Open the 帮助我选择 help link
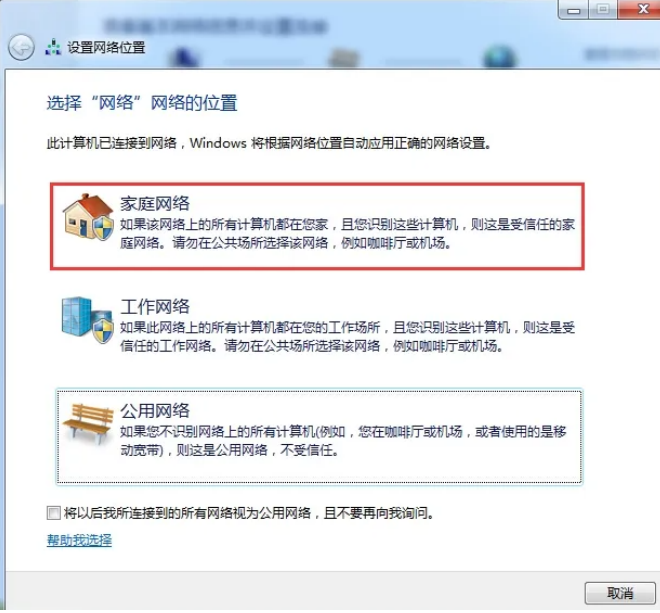The width and height of the screenshot is (660, 613). coord(79,540)
